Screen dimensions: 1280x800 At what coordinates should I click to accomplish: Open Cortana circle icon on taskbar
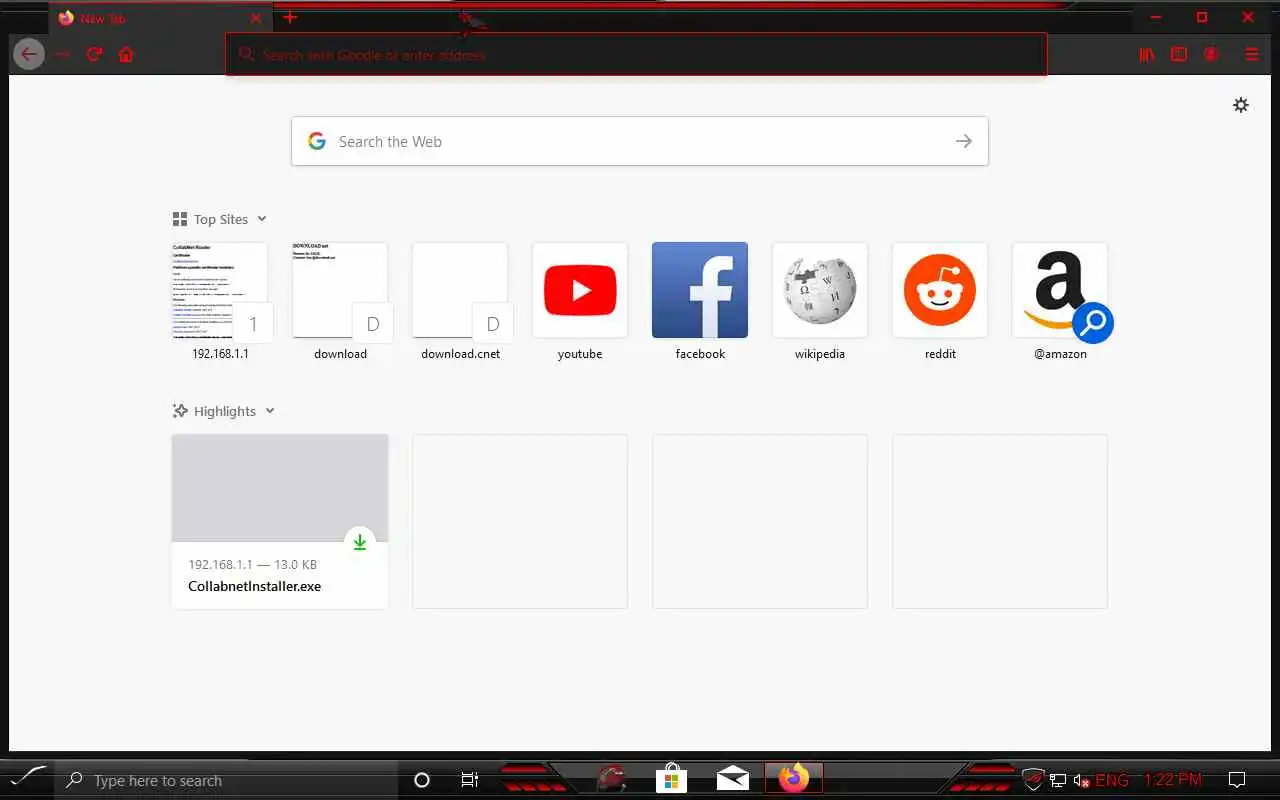point(422,780)
